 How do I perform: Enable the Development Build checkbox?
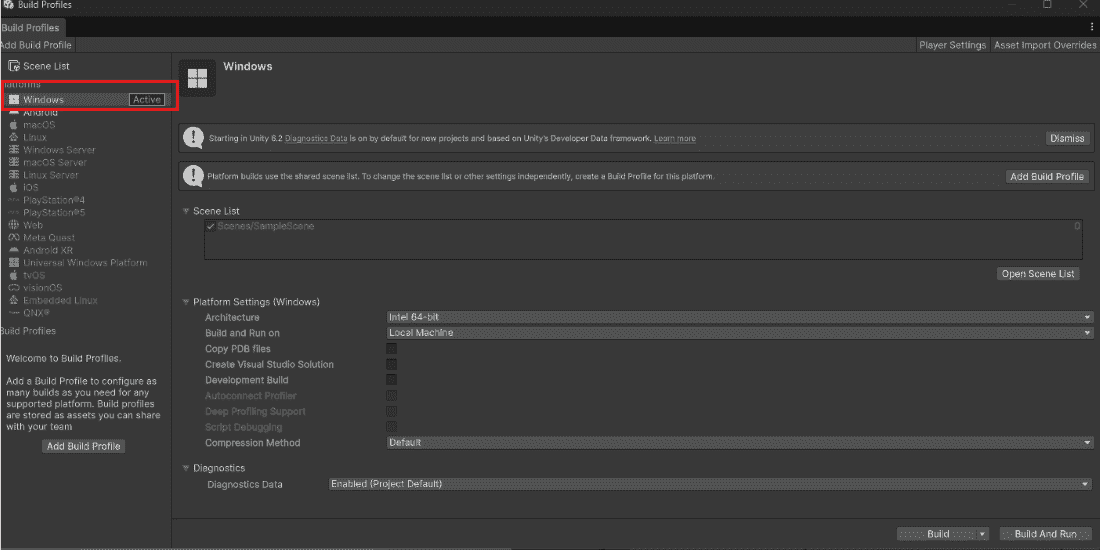[391, 380]
